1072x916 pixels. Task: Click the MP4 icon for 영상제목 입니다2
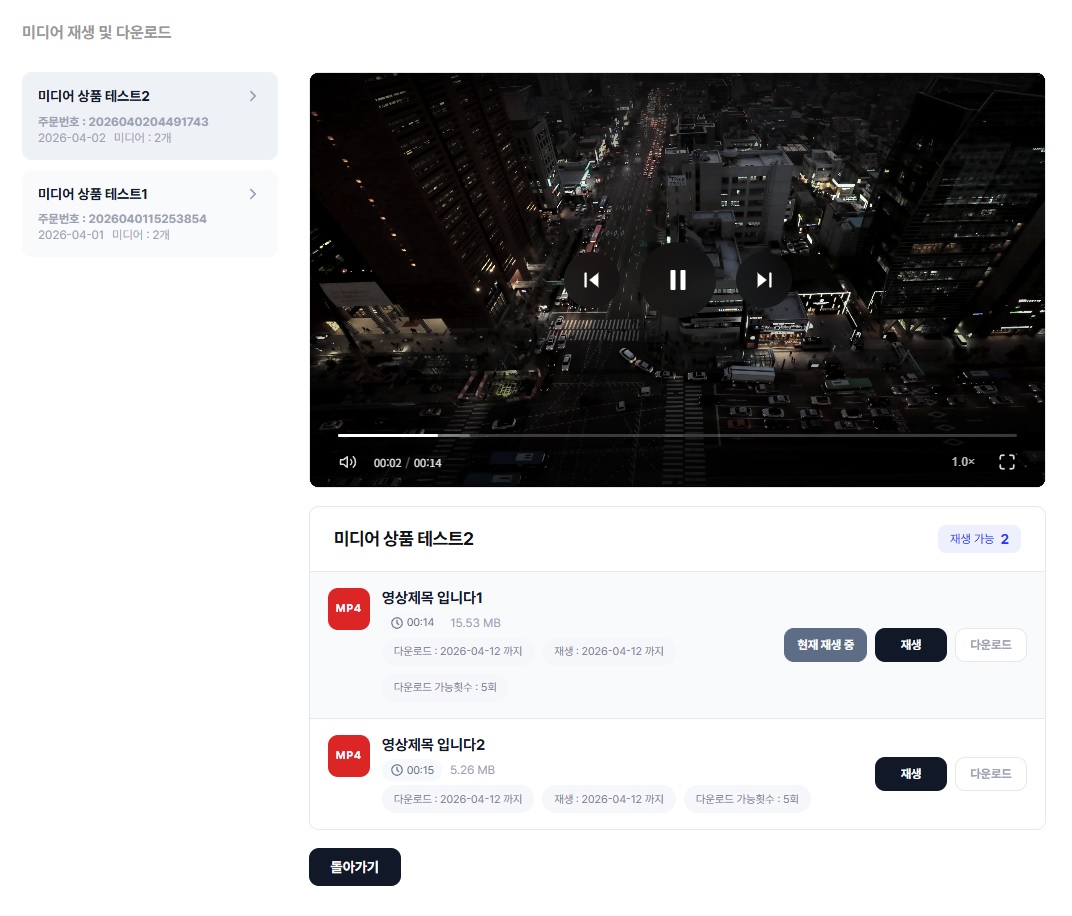[x=348, y=756]
